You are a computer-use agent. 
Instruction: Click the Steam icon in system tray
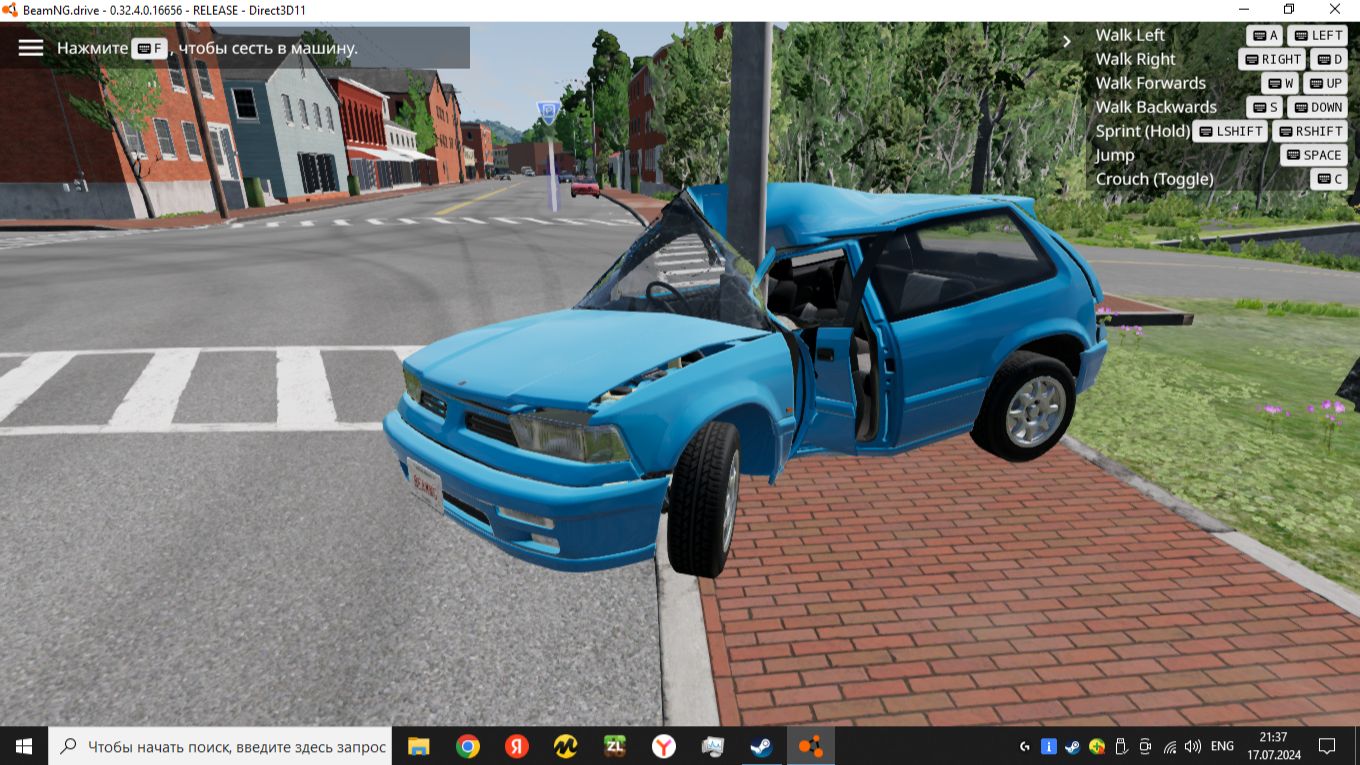[x=1073, y=746]
